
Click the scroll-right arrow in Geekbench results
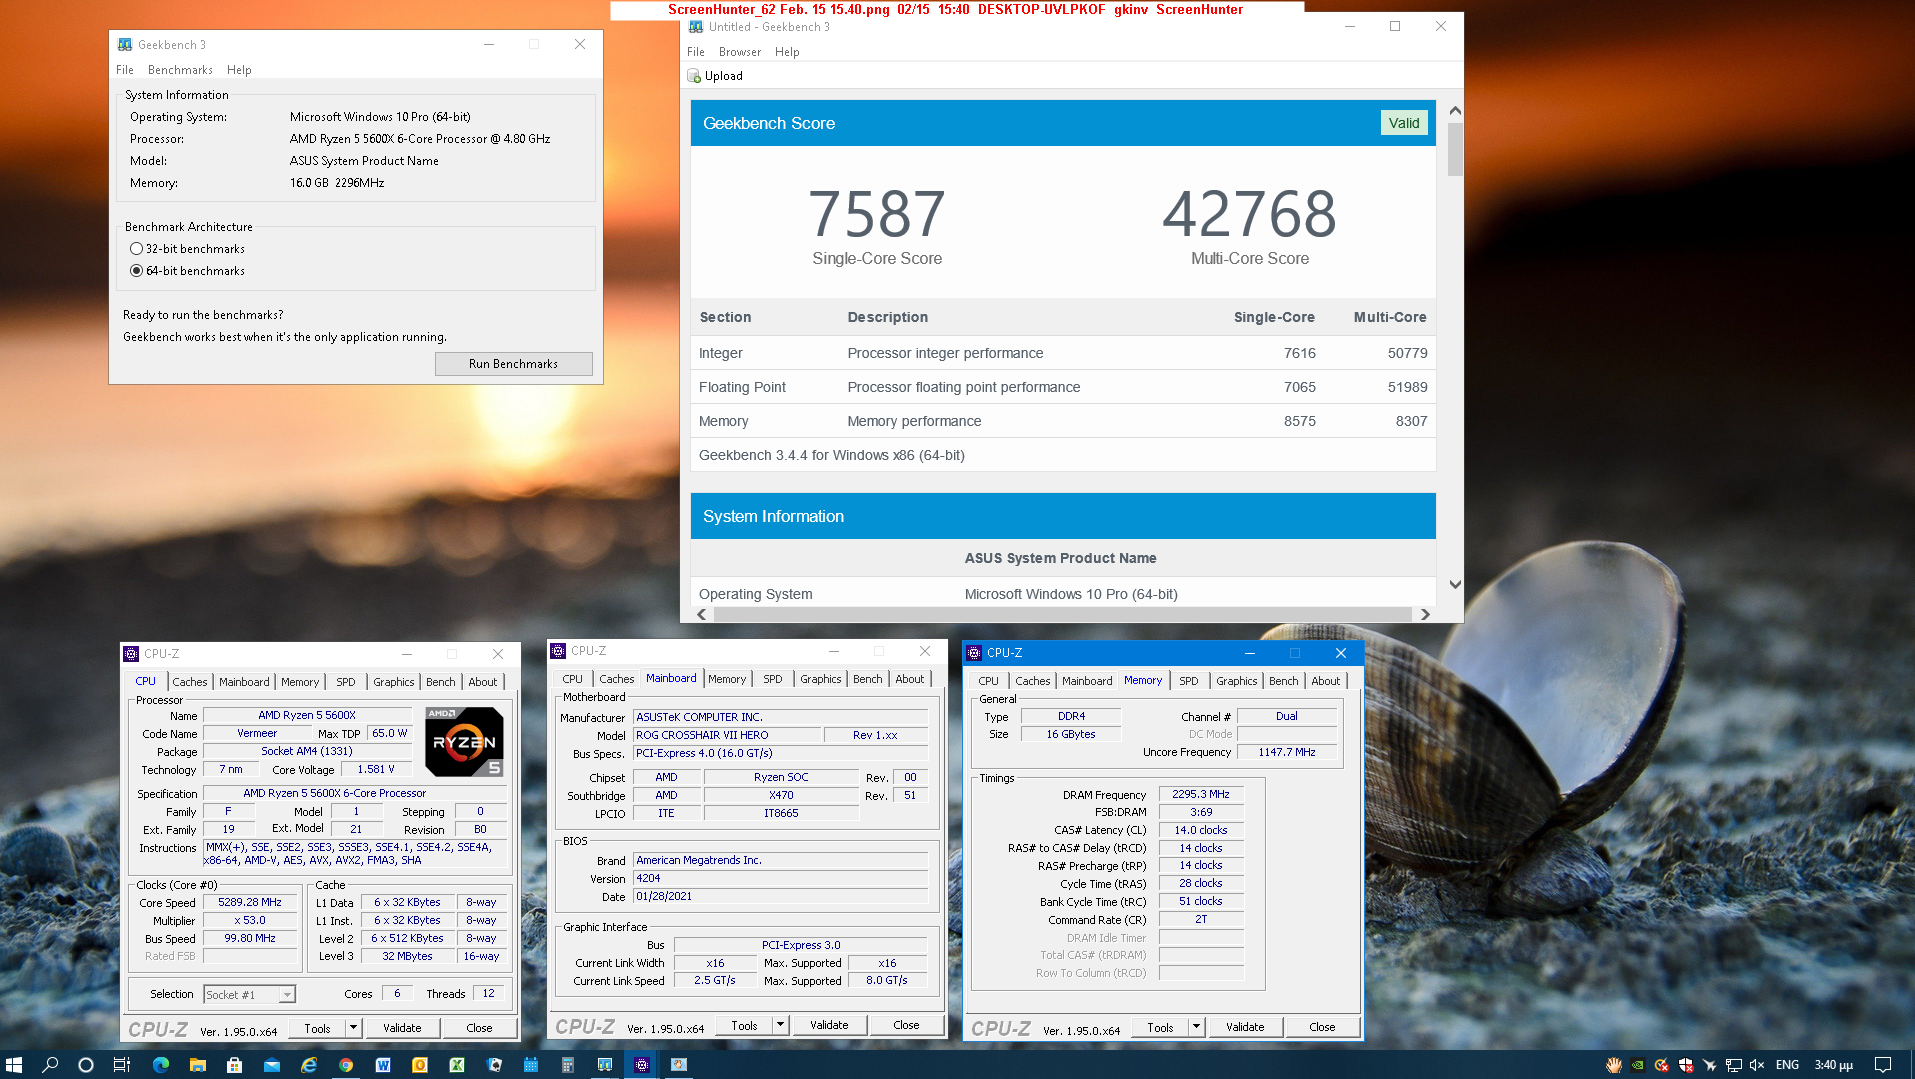(x=1425, y=614)
